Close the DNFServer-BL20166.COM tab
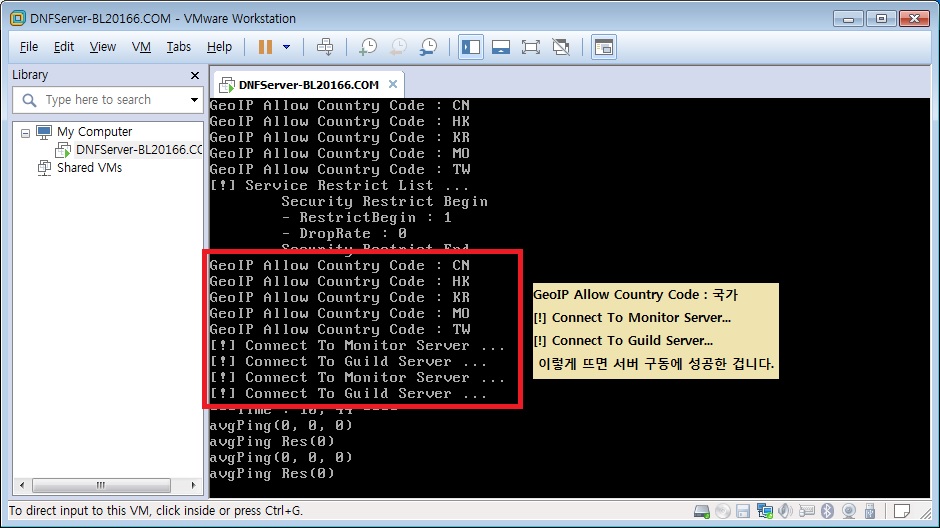 coord(393,85)
